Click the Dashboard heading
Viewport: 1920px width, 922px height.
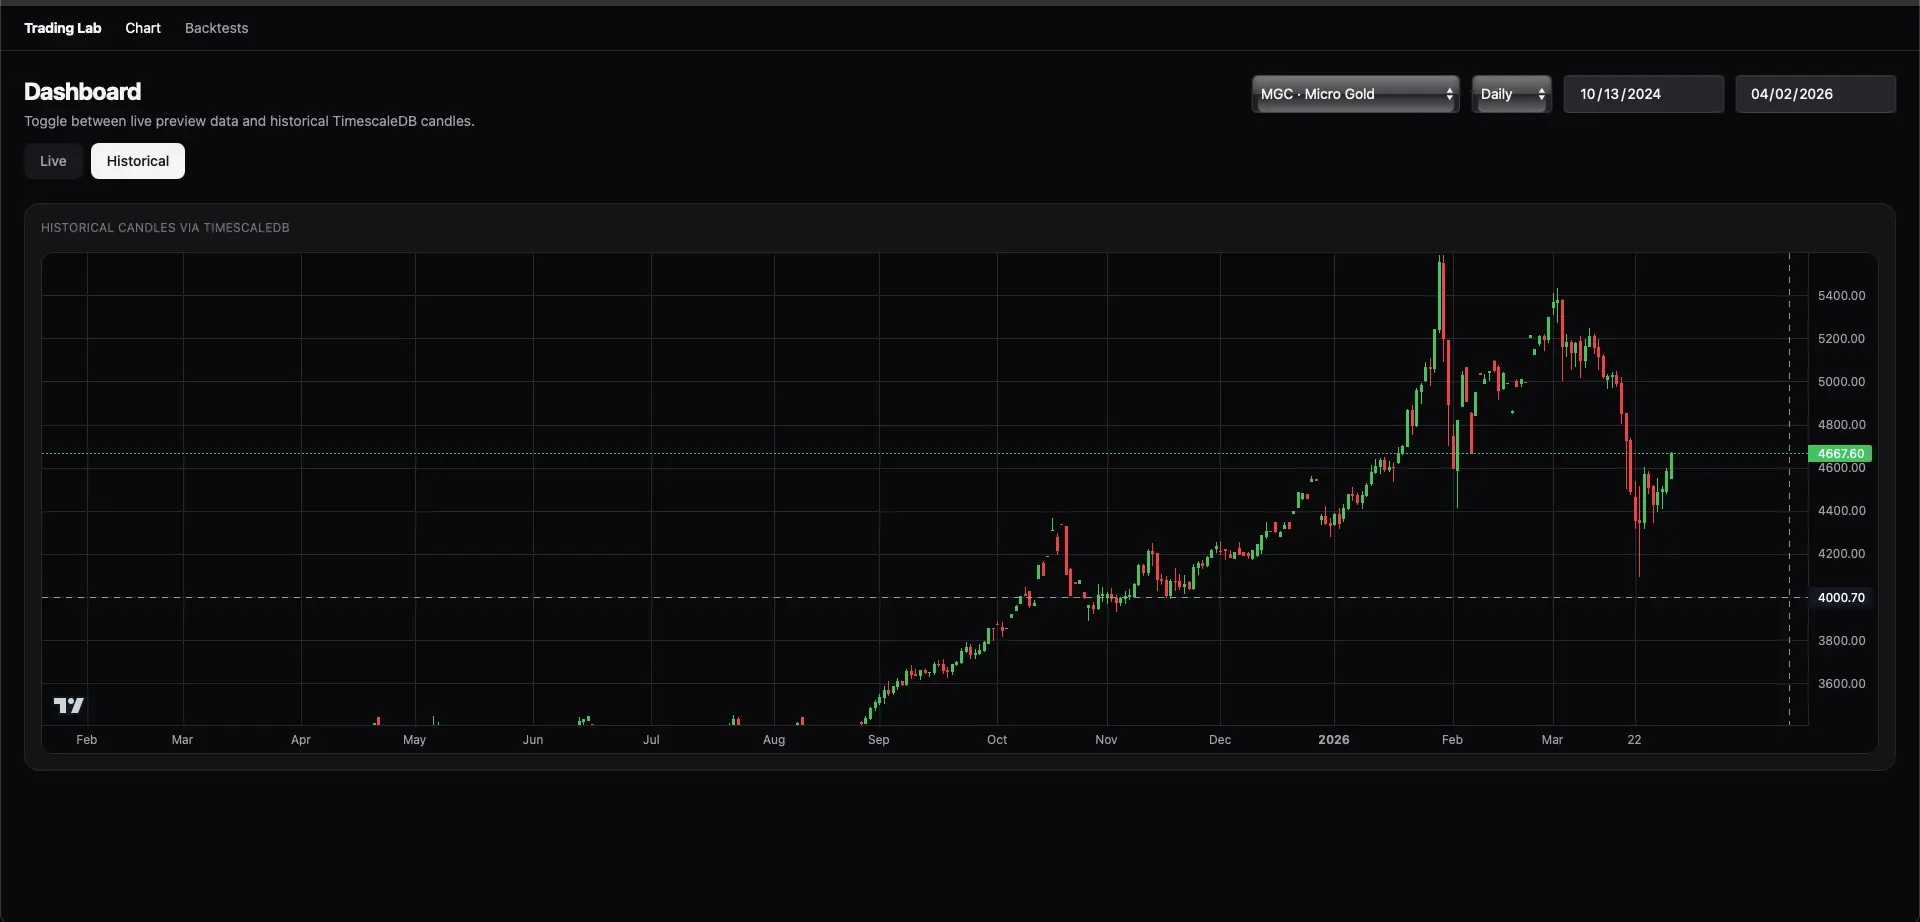pyautogui.click(x=82, y=91)
